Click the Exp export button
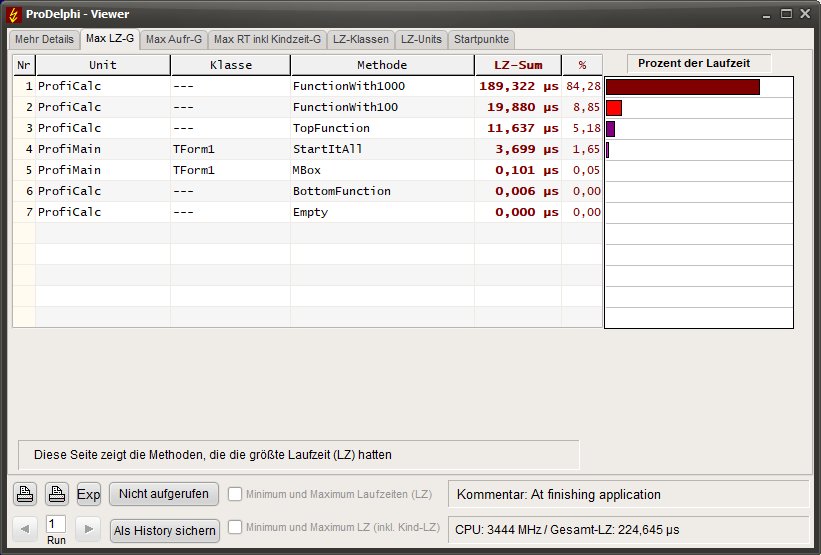The height and width of the screenshot is (555, 821). click(x=88, y=494)
